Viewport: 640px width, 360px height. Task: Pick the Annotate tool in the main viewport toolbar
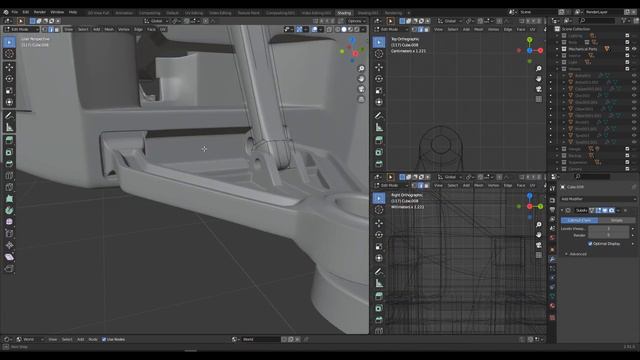click(x=9, y=116)
